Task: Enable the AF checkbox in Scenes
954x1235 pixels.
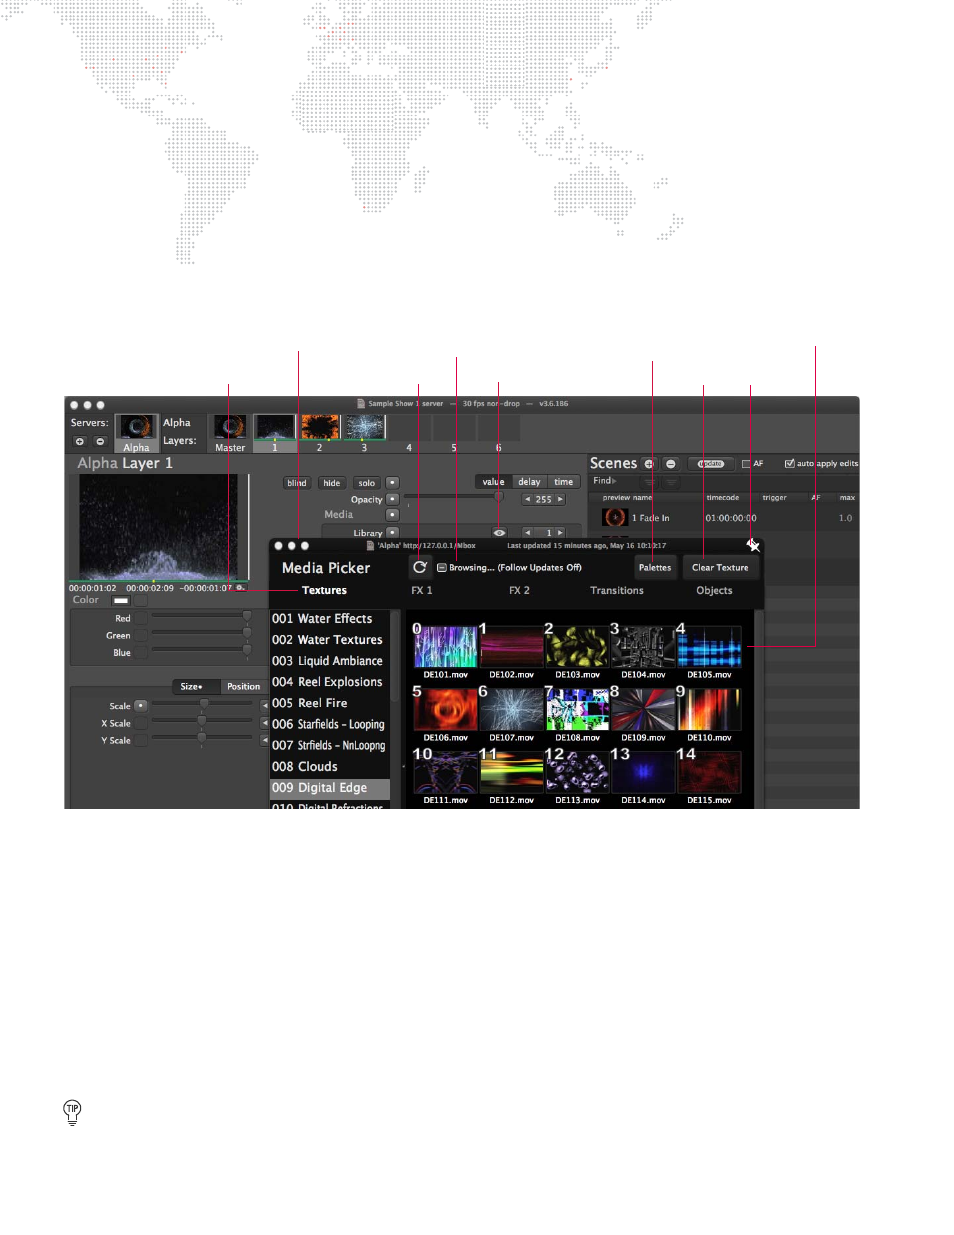Action: [x=746, y=464]
